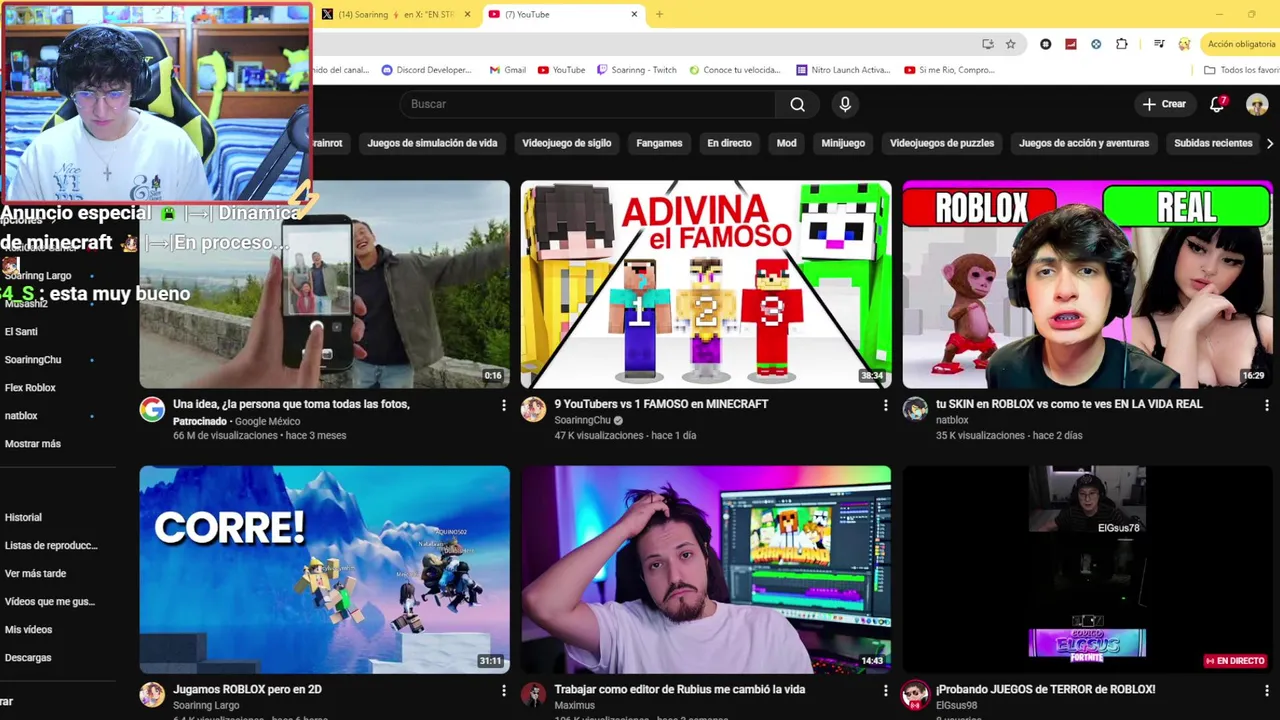Open options for tu SKIN en ROBLOX video
1280x720 pixels.
coord(1266,405)
